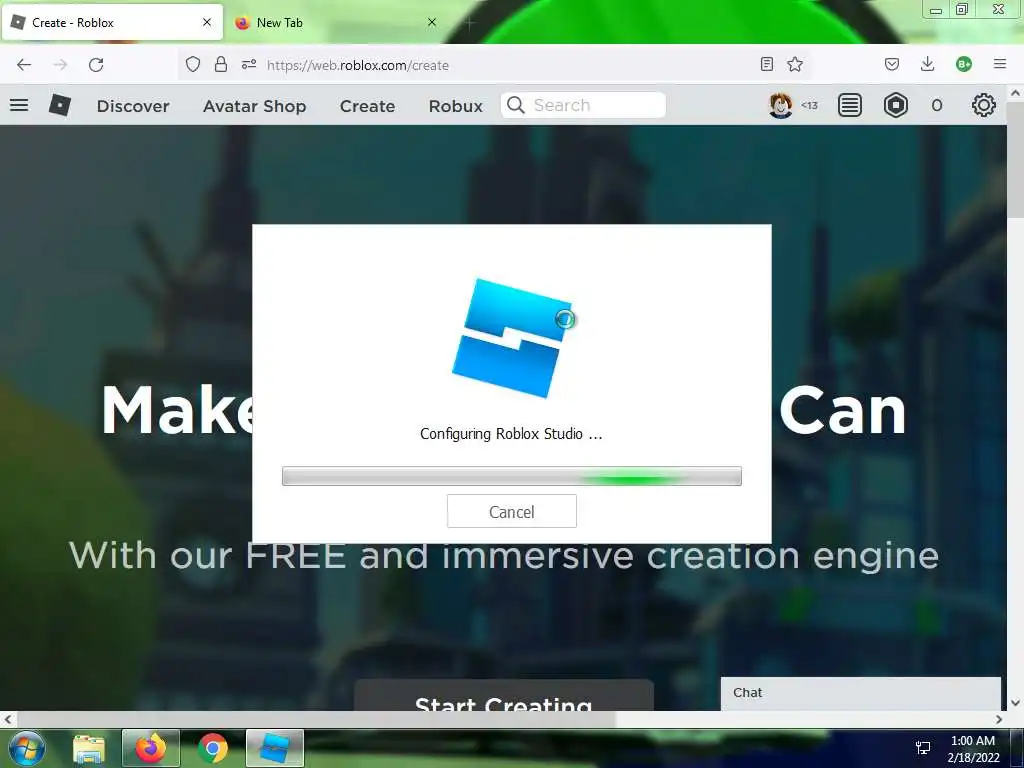The width and height of the screenshot is (1024, 768).
Task: Bookmark this page with the star icon
Action: [795, 64]
